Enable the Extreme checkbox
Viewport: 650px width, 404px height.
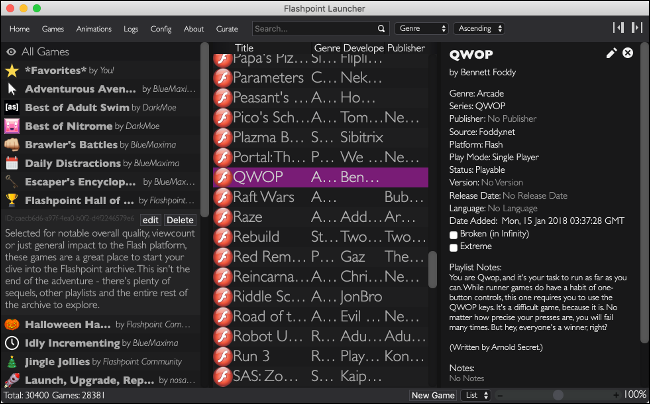click(x=455, y=246)
